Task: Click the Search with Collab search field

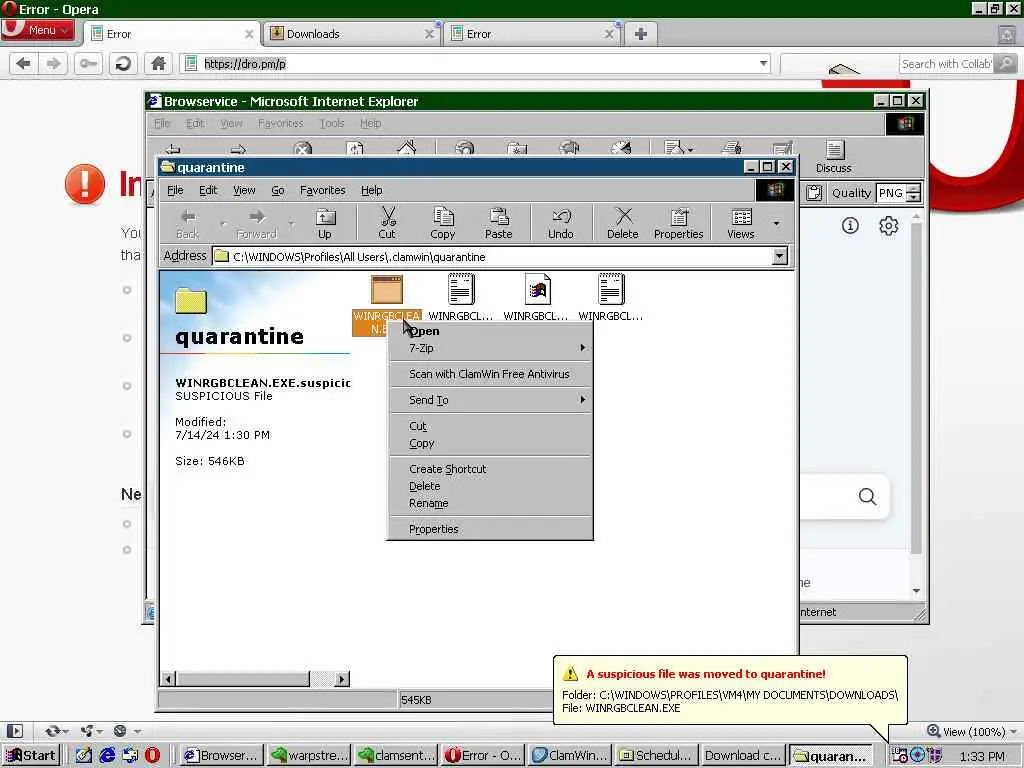Action: pos(948,64)
